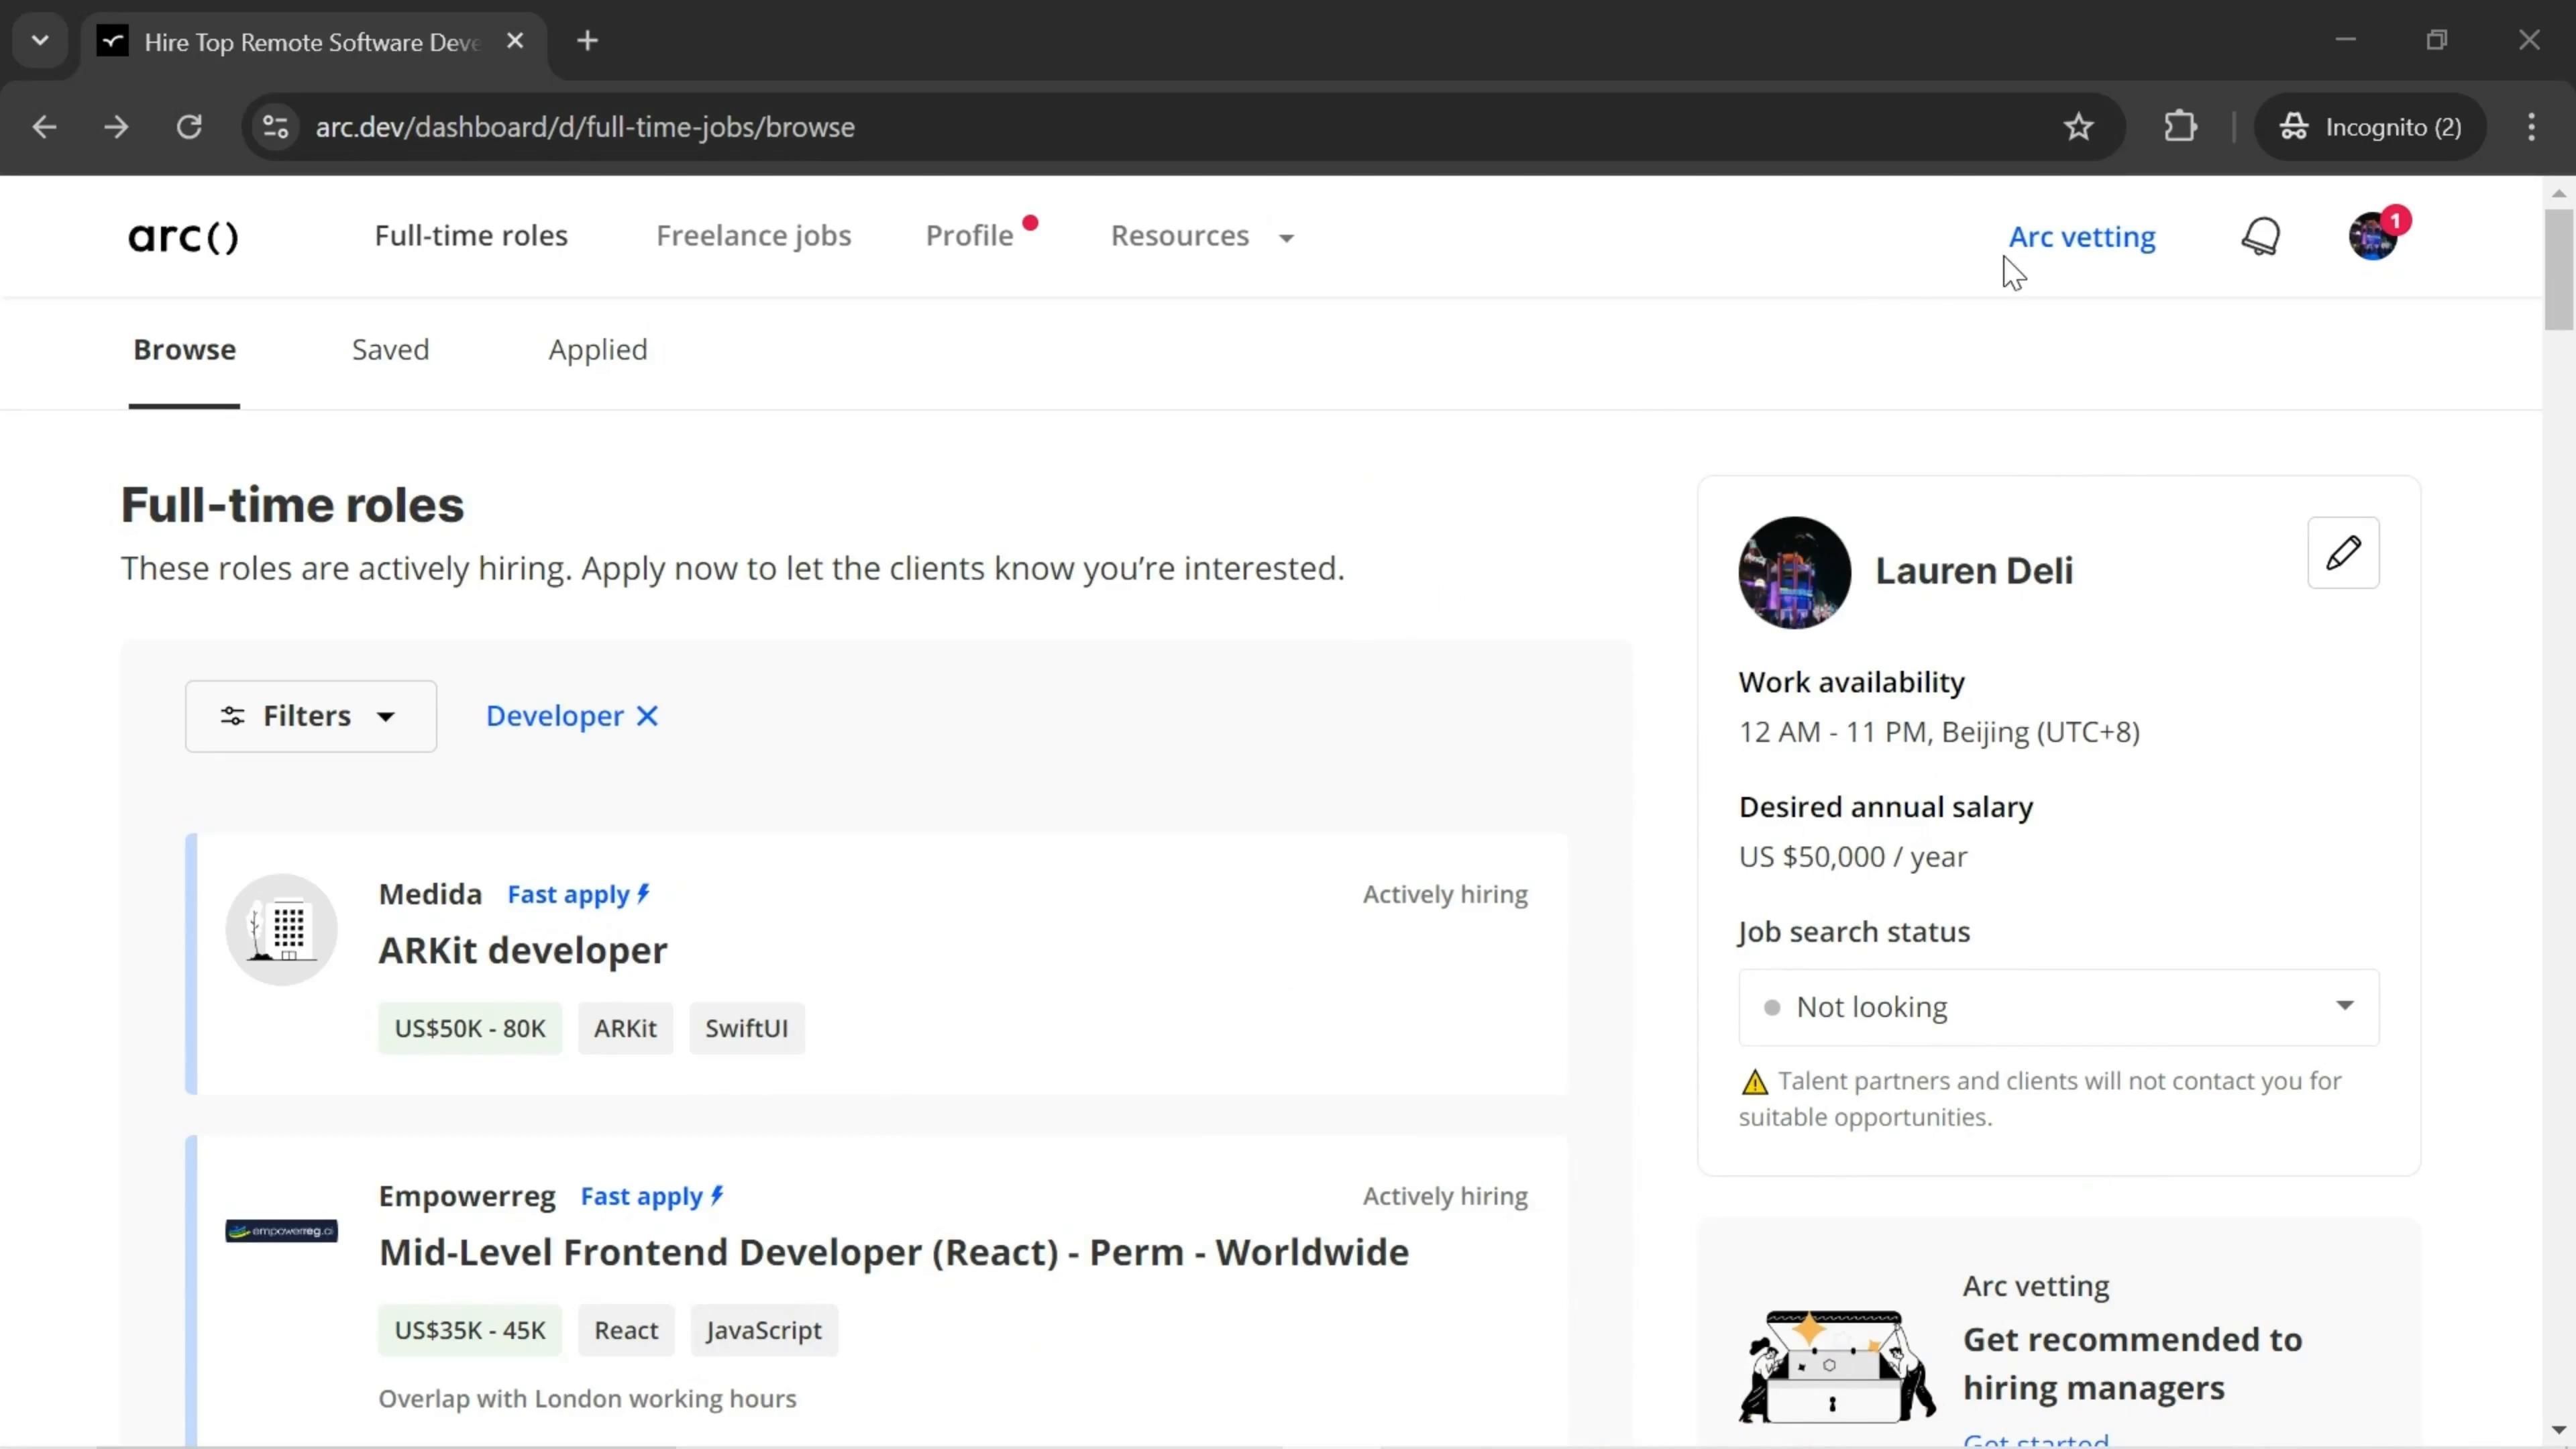Viewport: 2576px width, 1449px height.
Task: Switch to the Saved tab
Action: click(x=390, y=350)
